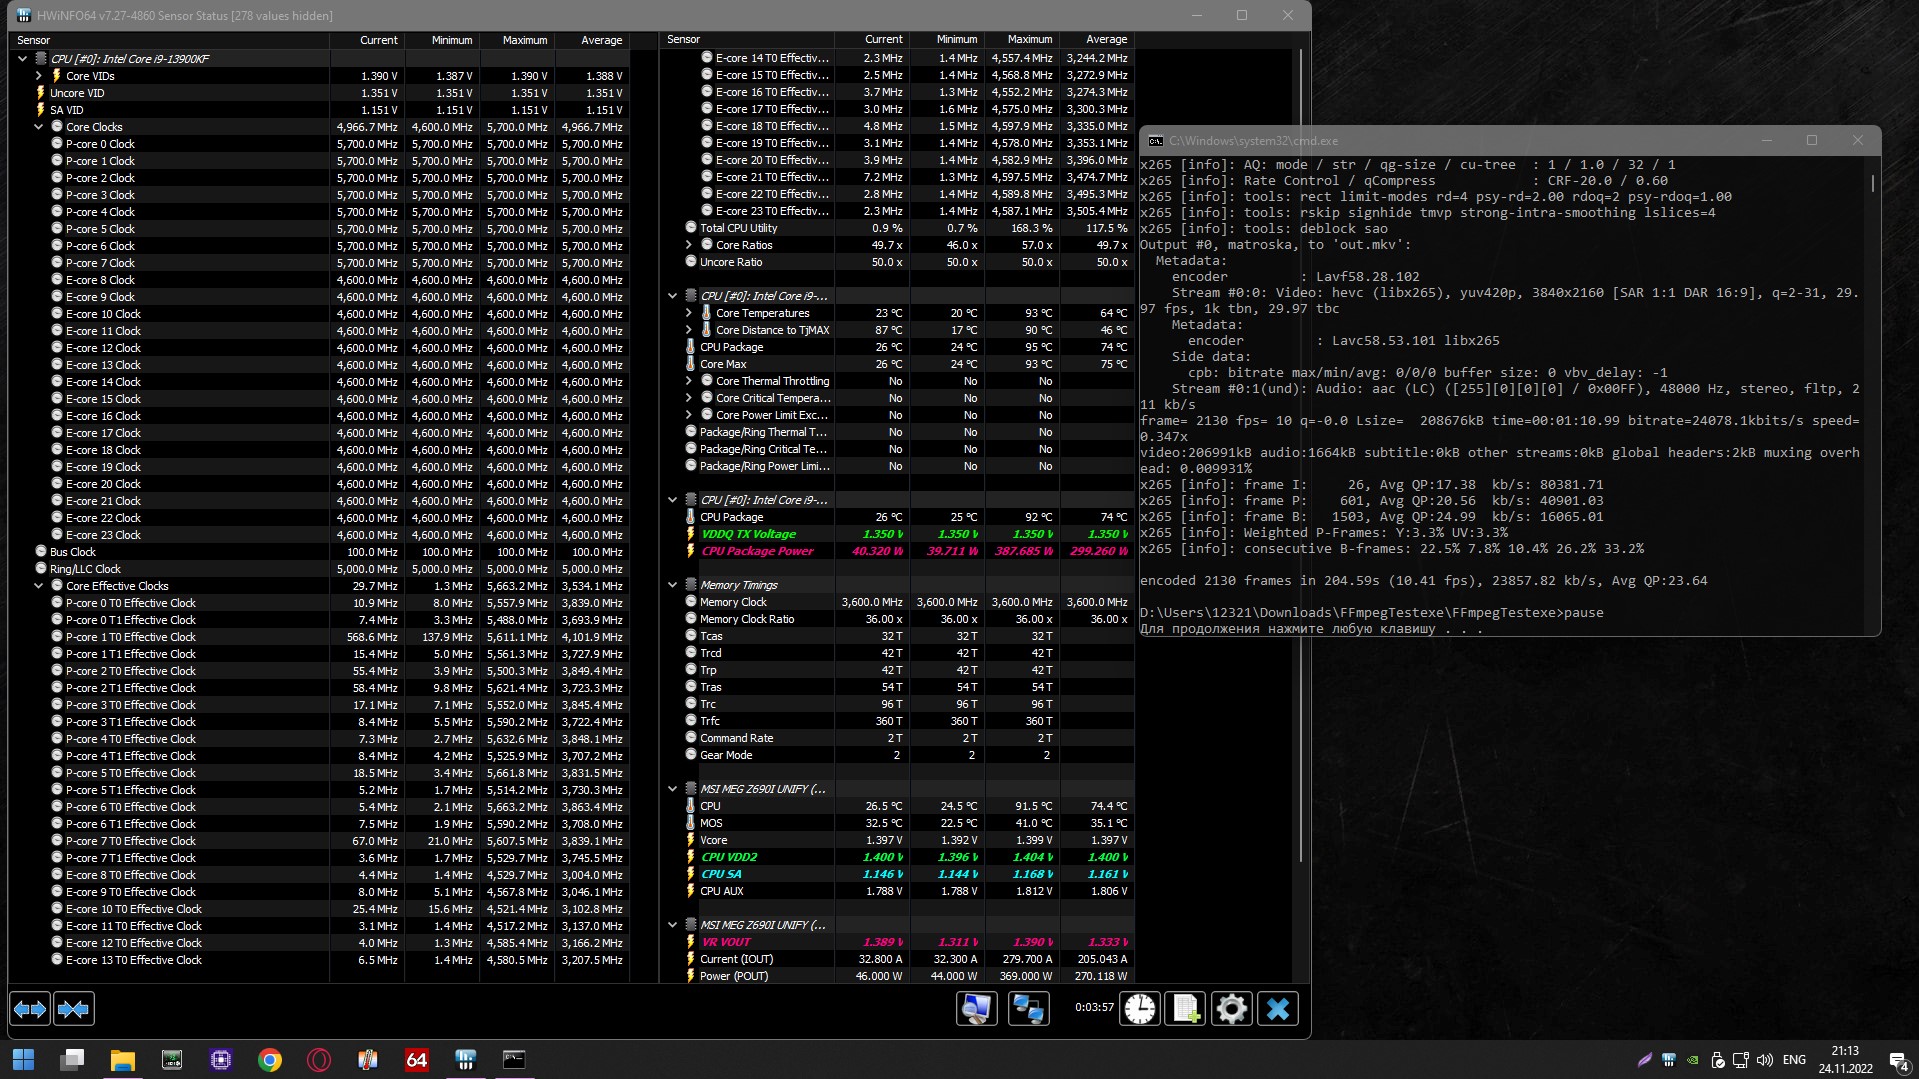This screenshot has width=1919, height=1079.
Task: Select the Ring/LLC Clock row
Action: (330, 569)
